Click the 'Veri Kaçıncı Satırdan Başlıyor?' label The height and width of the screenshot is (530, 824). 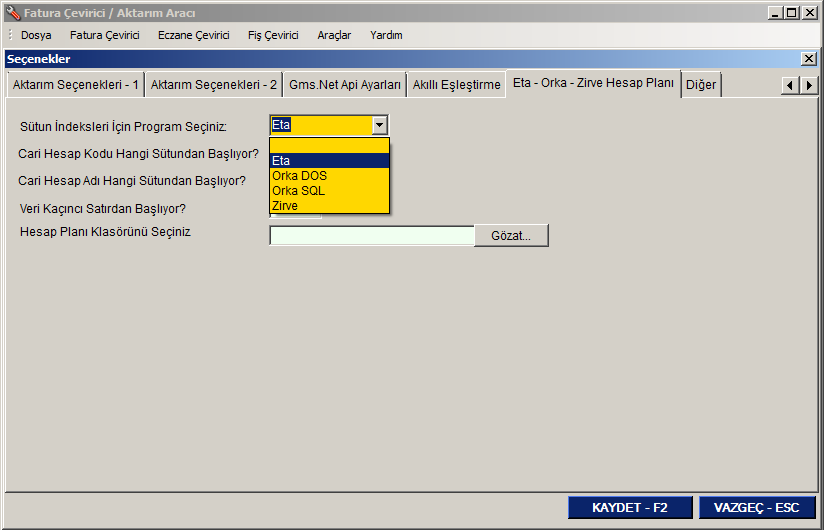pos(102,209)
